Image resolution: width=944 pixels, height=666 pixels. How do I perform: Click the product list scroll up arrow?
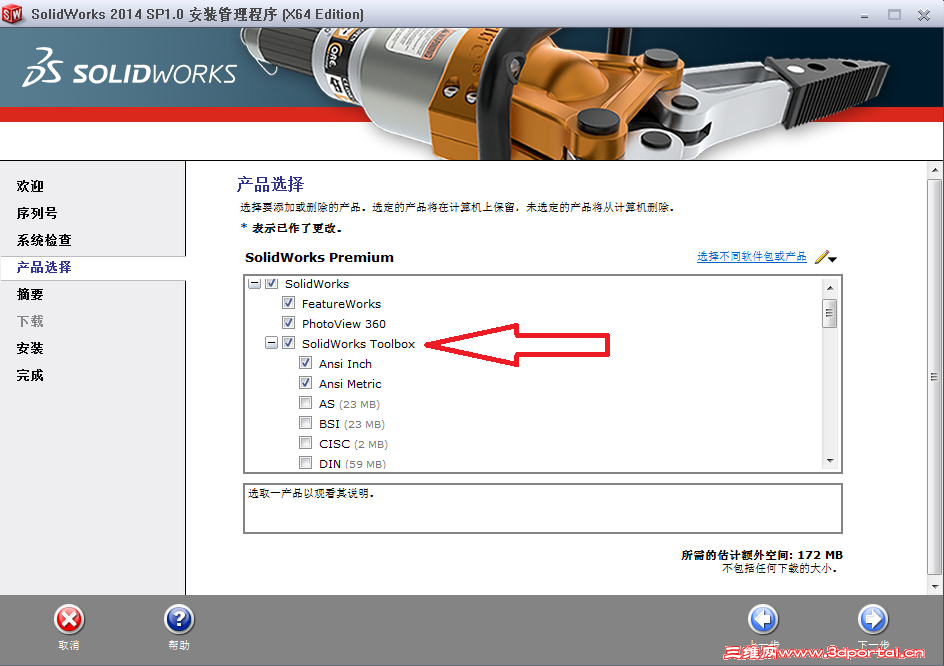pos(830,288)
